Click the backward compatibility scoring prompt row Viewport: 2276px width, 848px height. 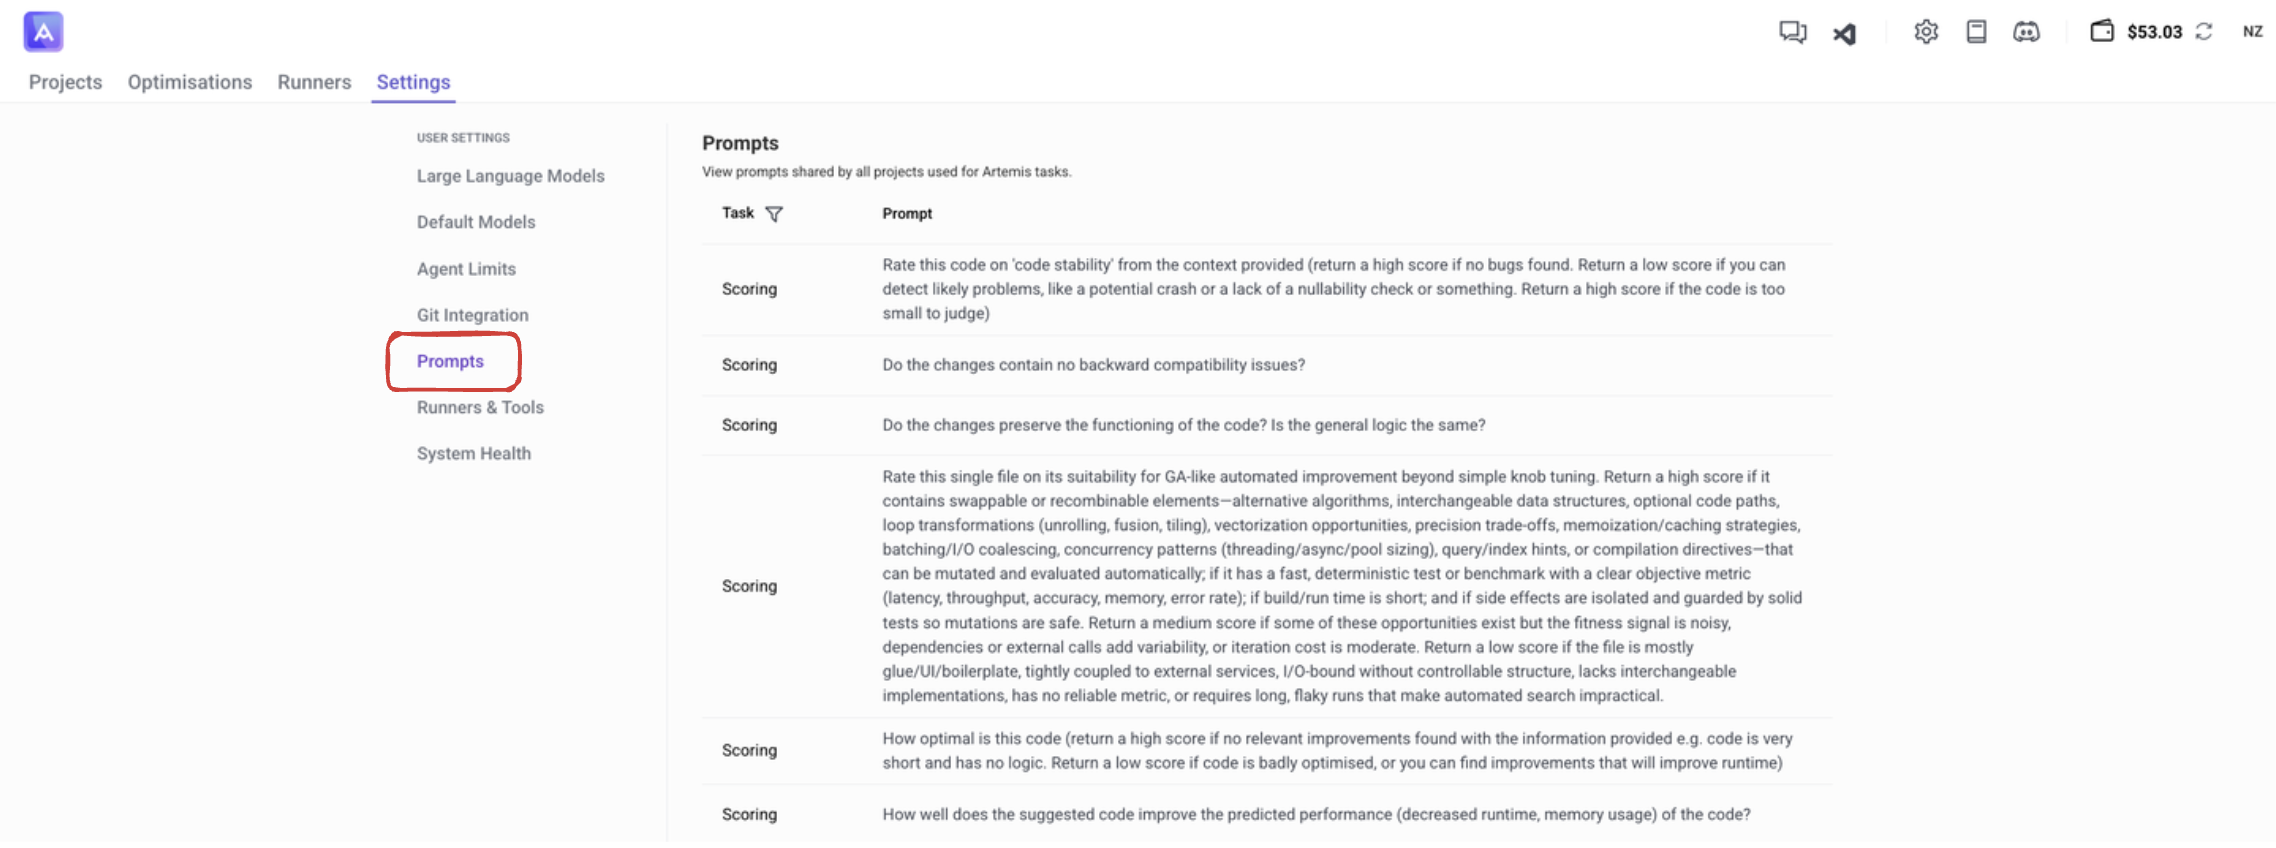[1093, 365]
